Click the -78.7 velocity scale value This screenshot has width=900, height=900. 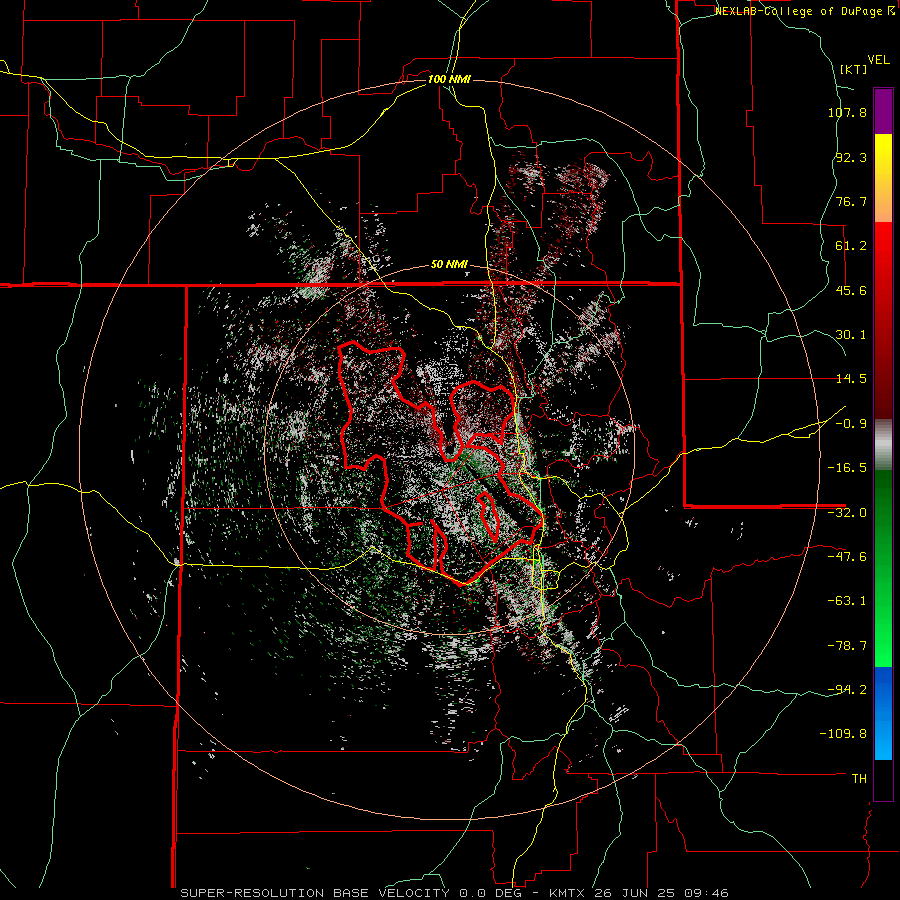pos(847,646)
